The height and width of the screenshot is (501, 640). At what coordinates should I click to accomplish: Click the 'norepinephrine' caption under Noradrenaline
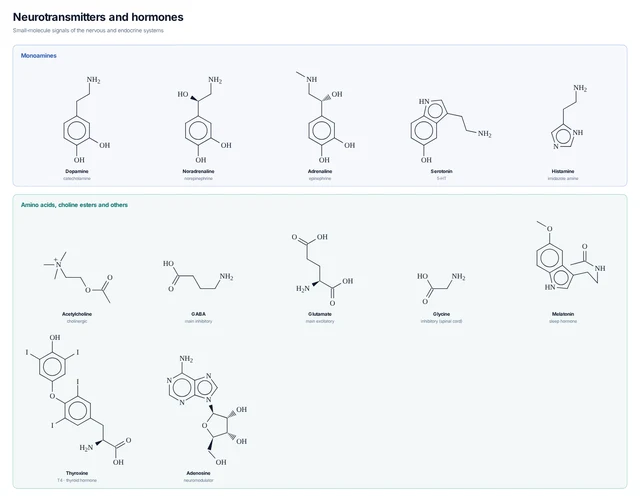198,179
